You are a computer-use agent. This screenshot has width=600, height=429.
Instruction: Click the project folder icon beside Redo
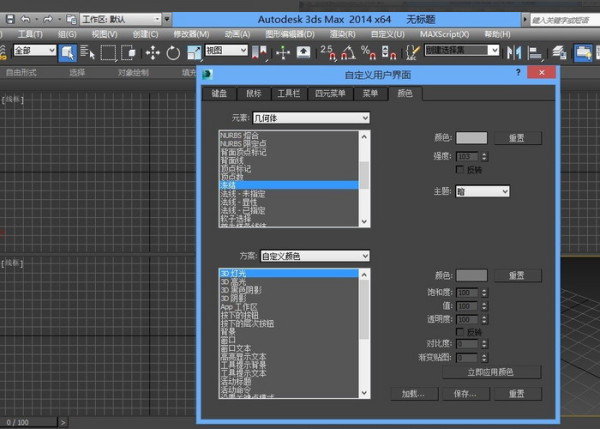point(71,19)
